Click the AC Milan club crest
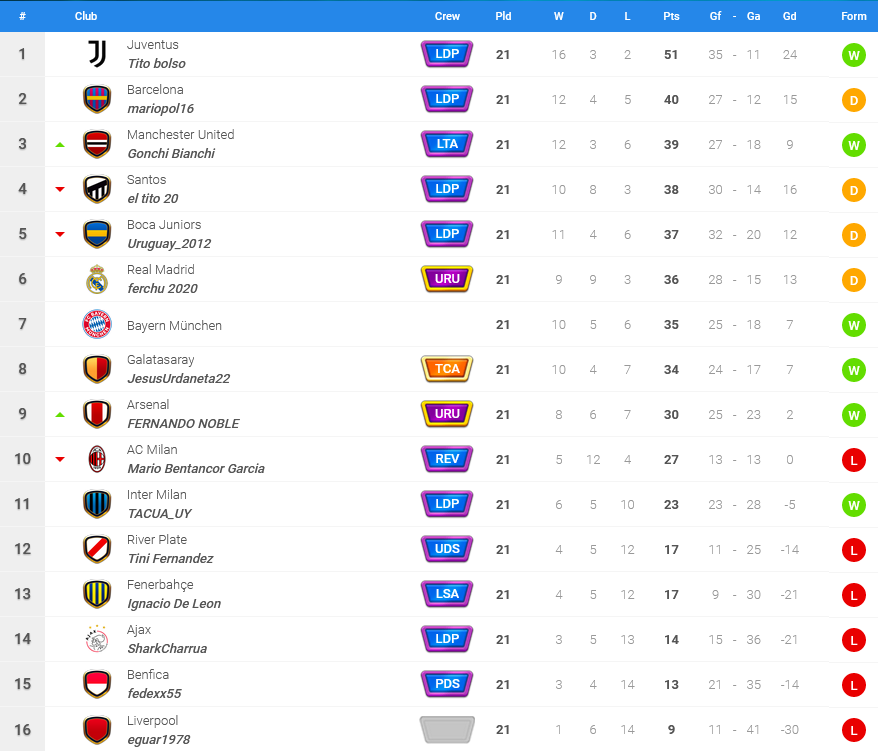Screen dimensions: 878x751 (x=97, y=459)
